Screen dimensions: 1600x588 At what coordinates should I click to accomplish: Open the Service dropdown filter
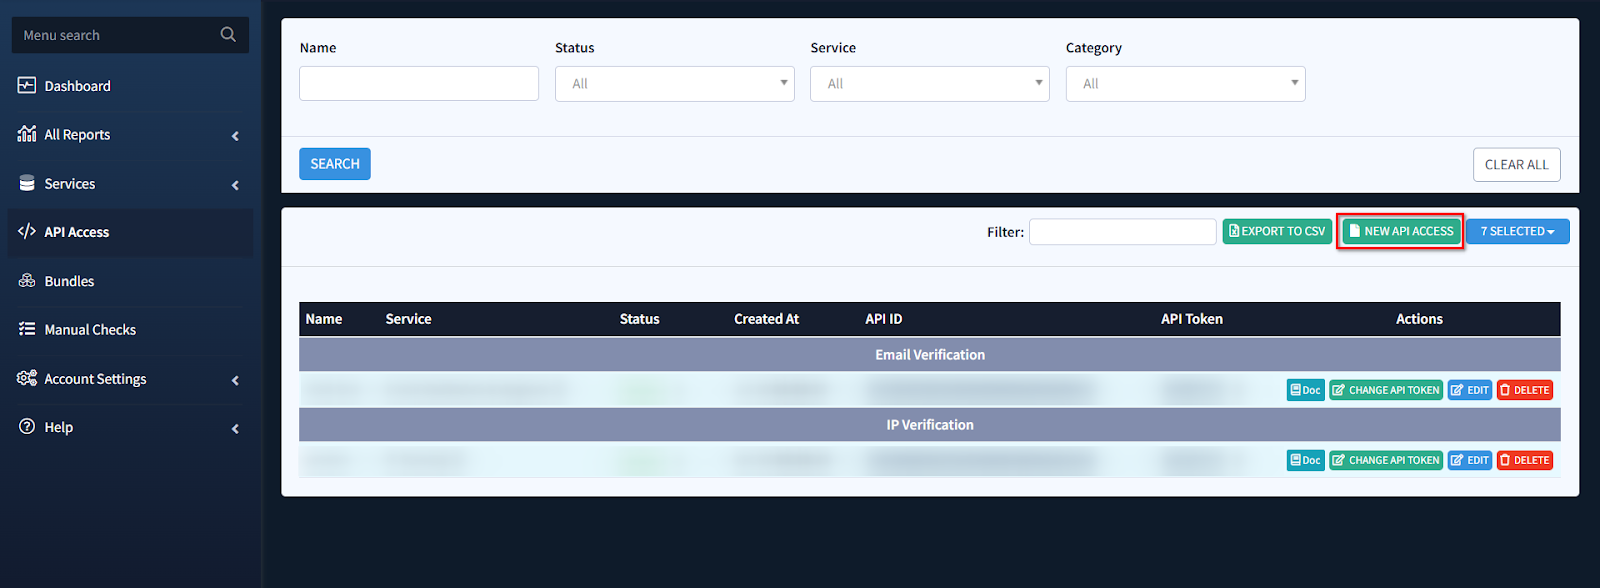coord(929,84)
